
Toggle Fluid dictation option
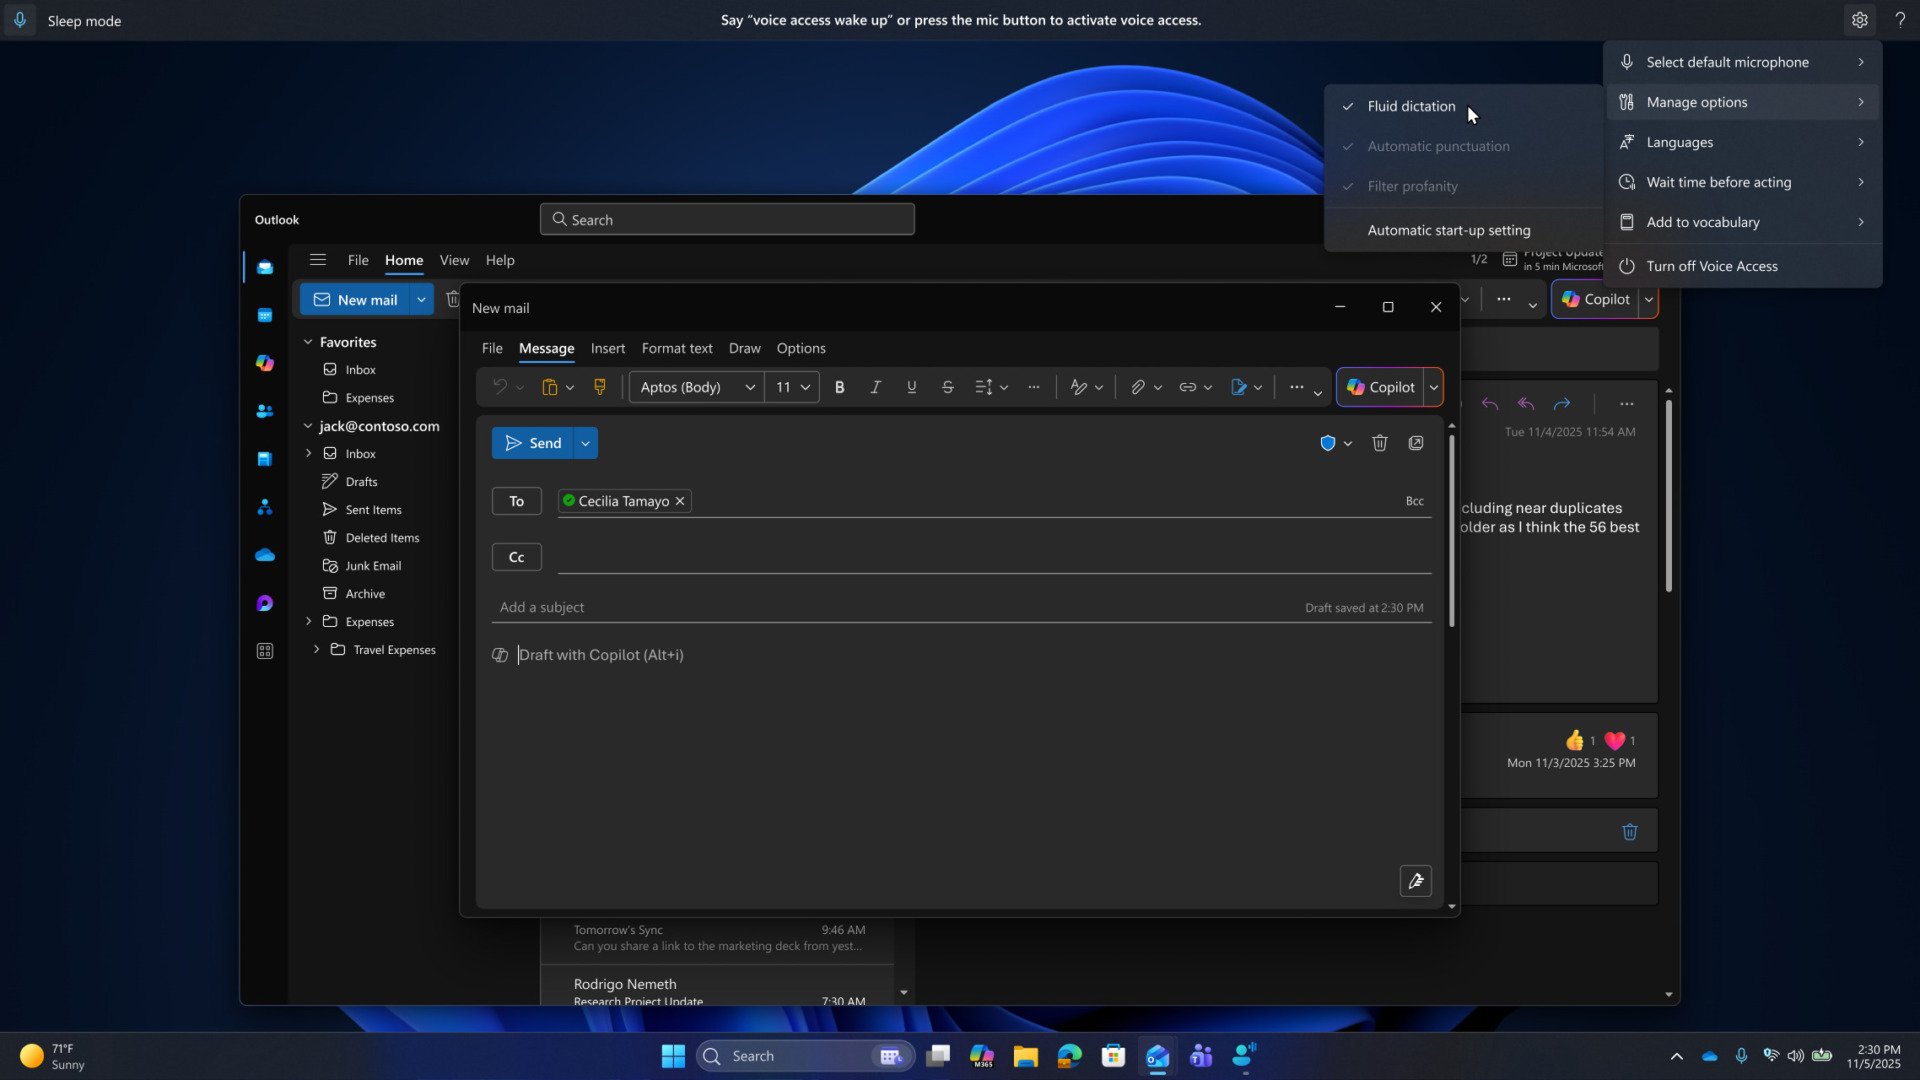(1411, 106)
